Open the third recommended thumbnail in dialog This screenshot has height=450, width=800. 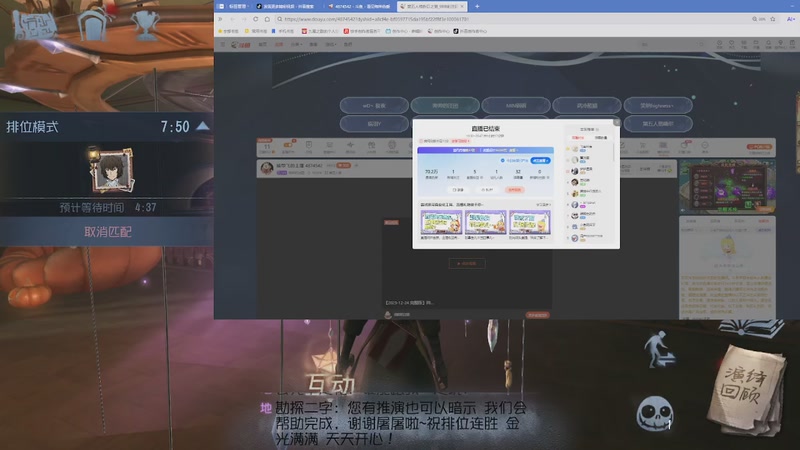tap(530, 222)
